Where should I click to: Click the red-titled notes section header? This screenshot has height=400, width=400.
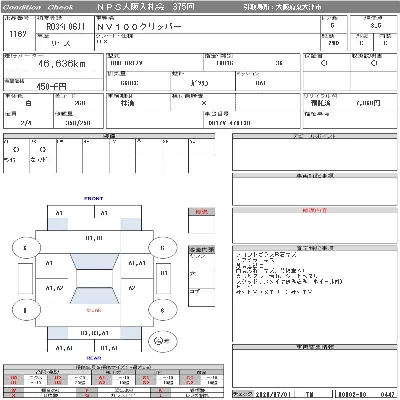point(314,210)
